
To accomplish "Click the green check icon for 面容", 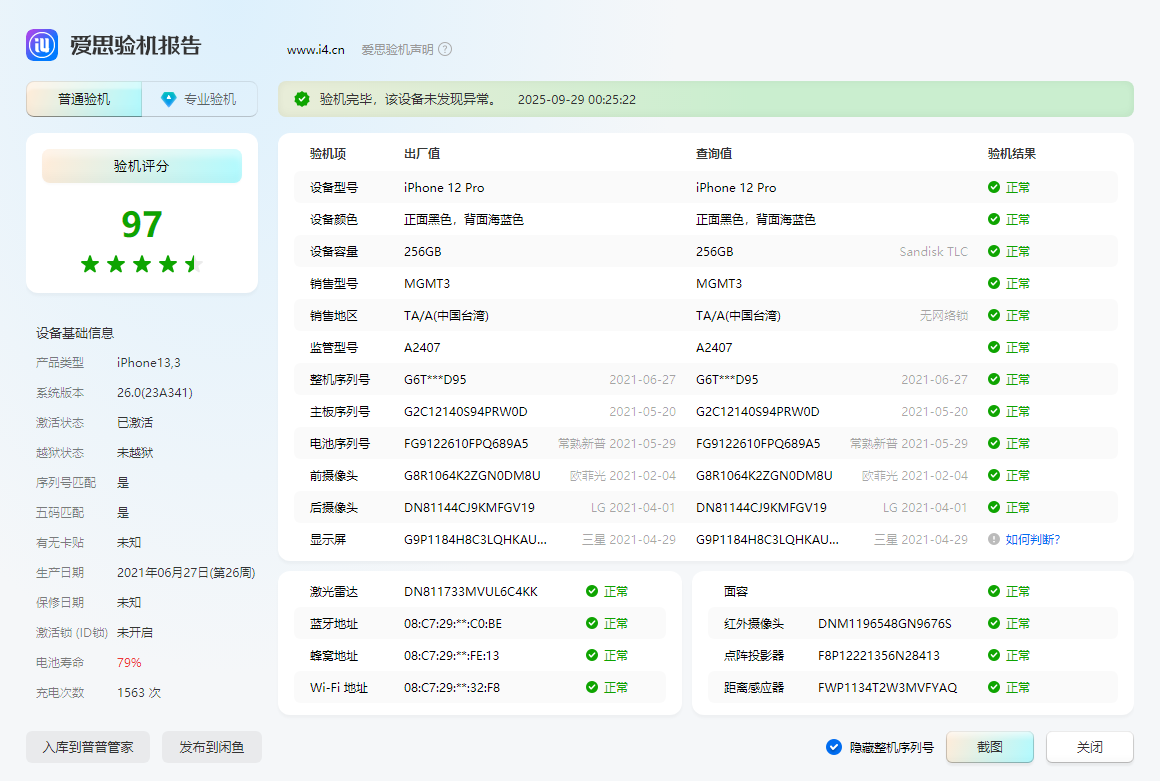I will [x=994, y=591].
